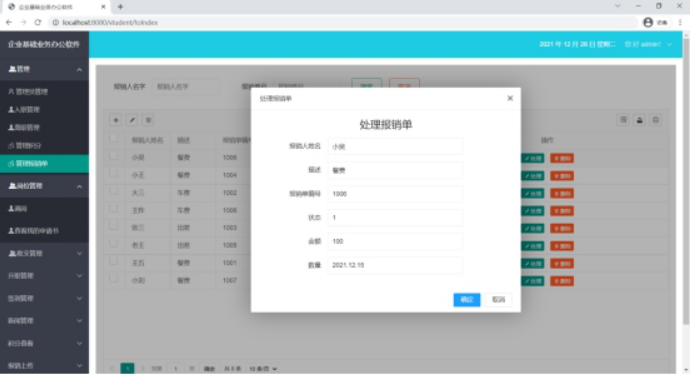692x374 pixels.
Task: Click the pencil (edit) icon in the table toolbar
Action: [x=132, y=120]
